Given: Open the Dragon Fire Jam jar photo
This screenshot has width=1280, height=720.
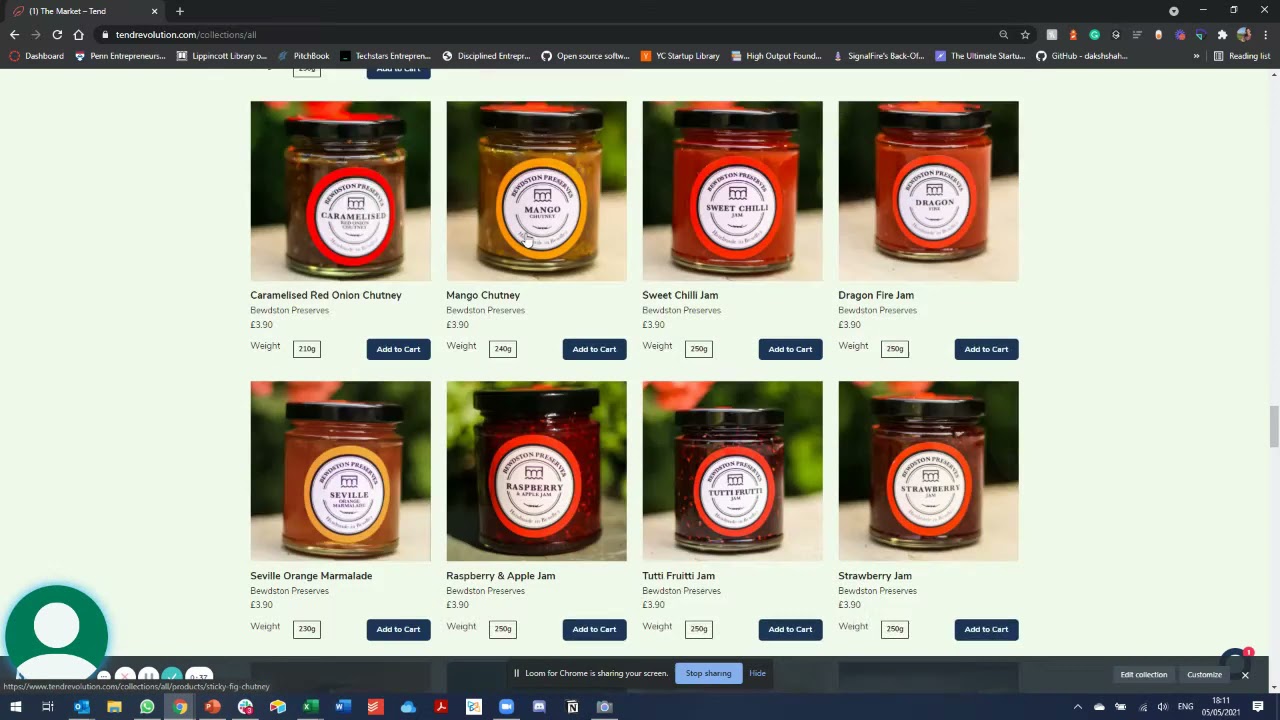Looking at the screenshot, I should (x=928, y=191).
